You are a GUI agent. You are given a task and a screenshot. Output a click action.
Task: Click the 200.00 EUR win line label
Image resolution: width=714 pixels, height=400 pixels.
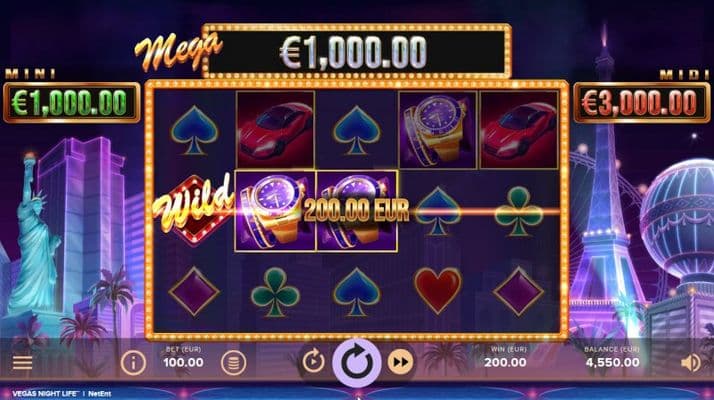pyautogui.click(x=357, y=210)
